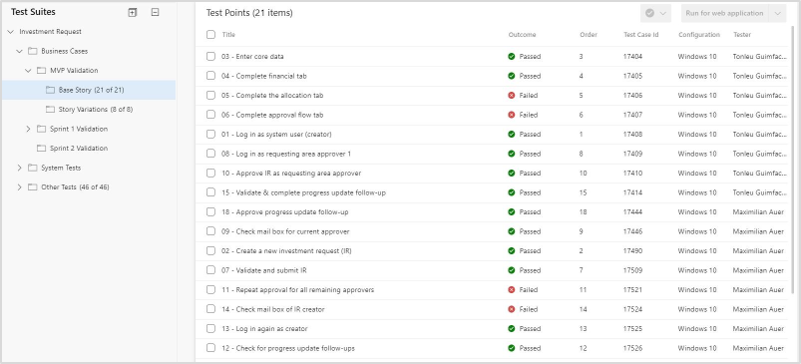Sort by the Configuration column header
The width and height of the screenshot is (801, 364).
(x=699, y=35)
